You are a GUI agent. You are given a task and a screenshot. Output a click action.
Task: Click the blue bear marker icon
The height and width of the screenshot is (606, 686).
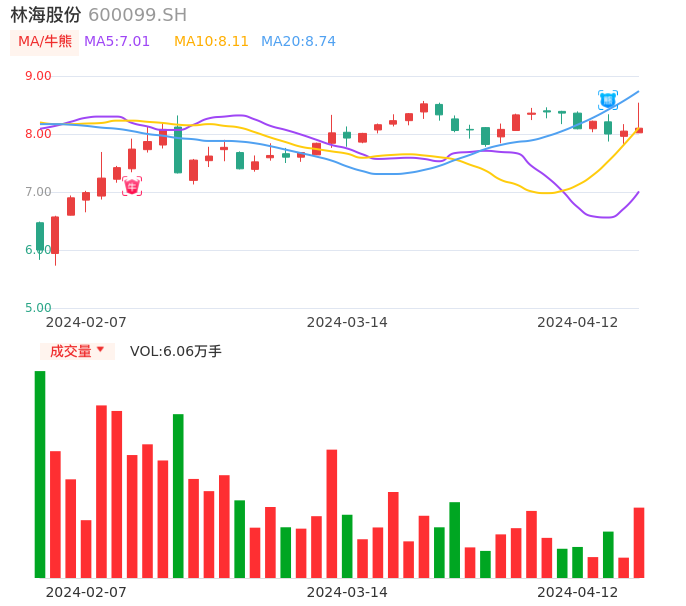pos(608,99)
